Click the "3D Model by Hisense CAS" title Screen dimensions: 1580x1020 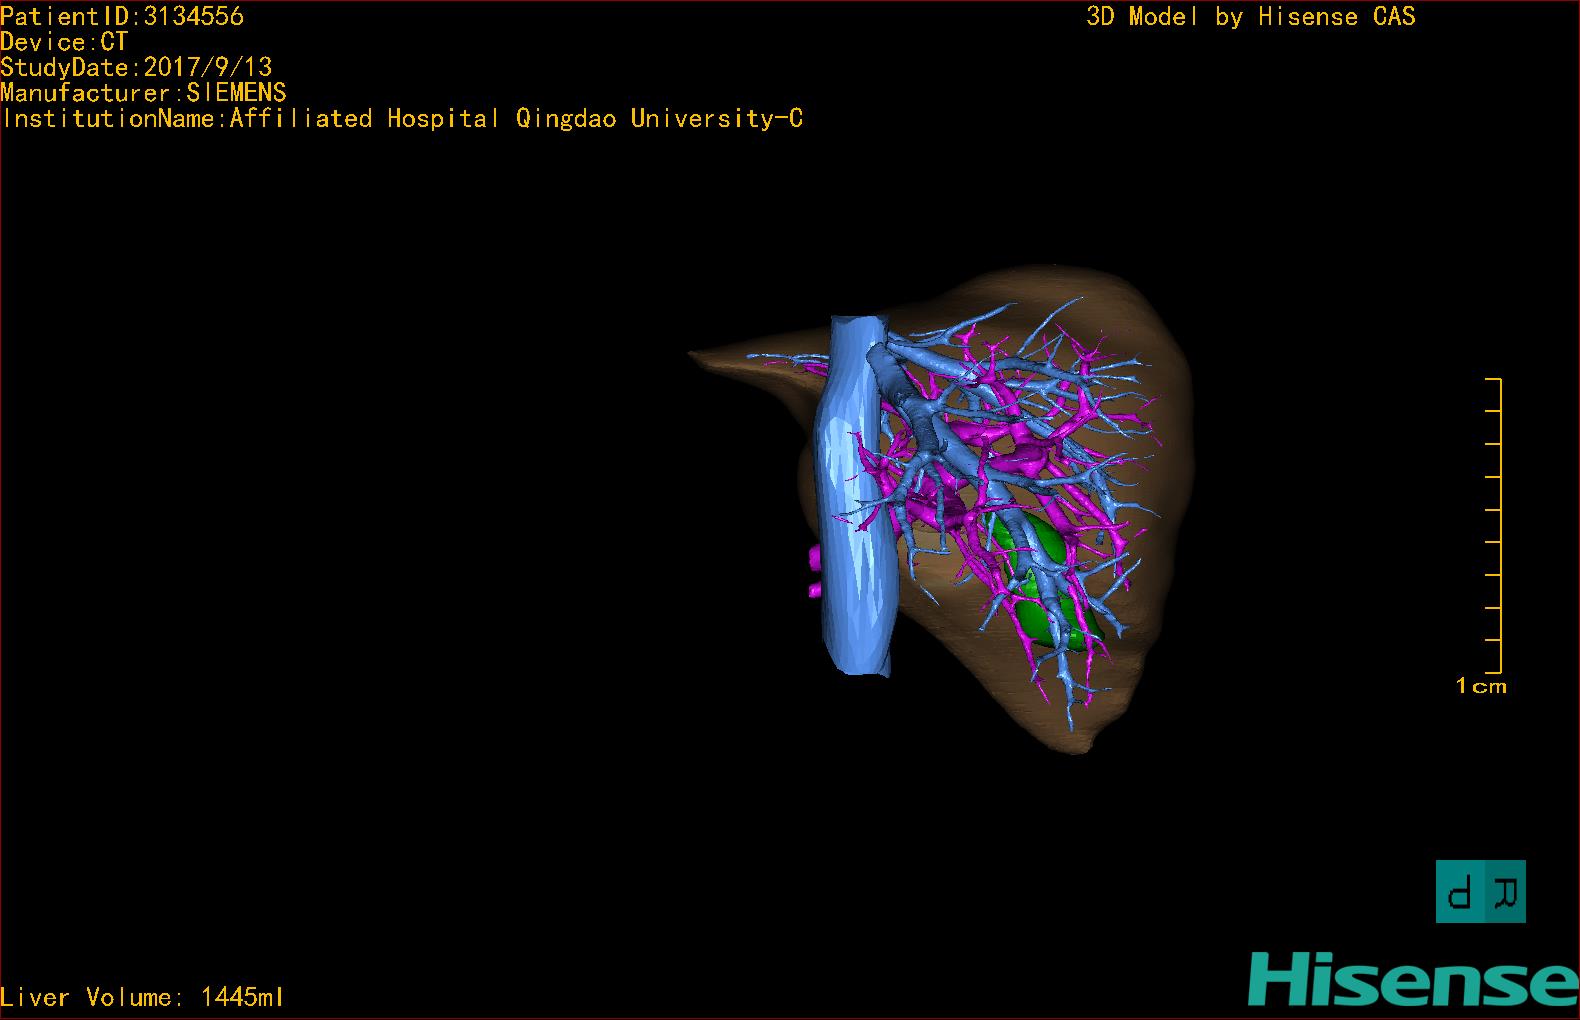(1251, 16)
